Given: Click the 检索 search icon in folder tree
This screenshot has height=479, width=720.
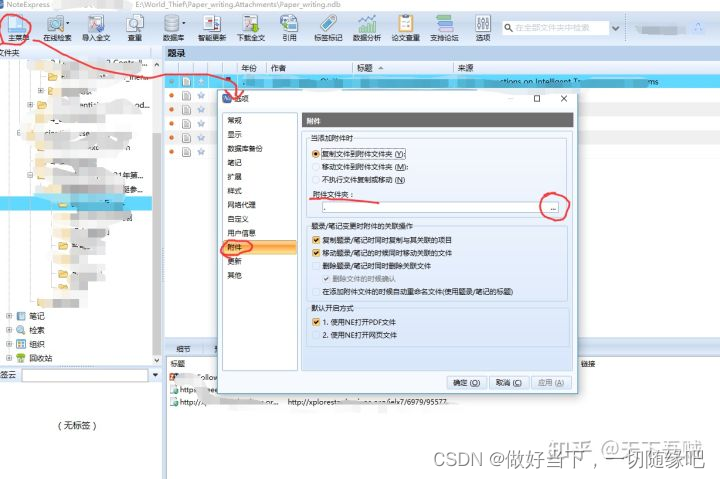Looking at the screenshot, I should coord(21,330).
